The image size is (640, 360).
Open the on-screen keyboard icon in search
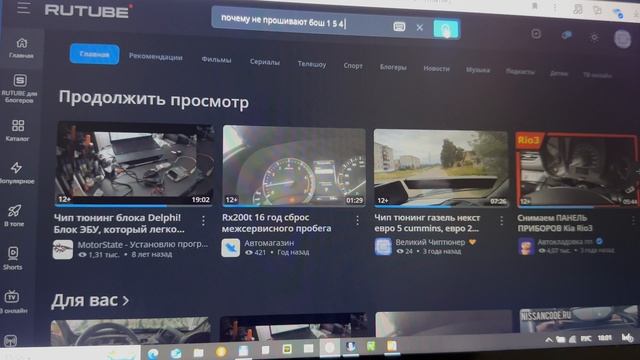(x=399, y=27)
